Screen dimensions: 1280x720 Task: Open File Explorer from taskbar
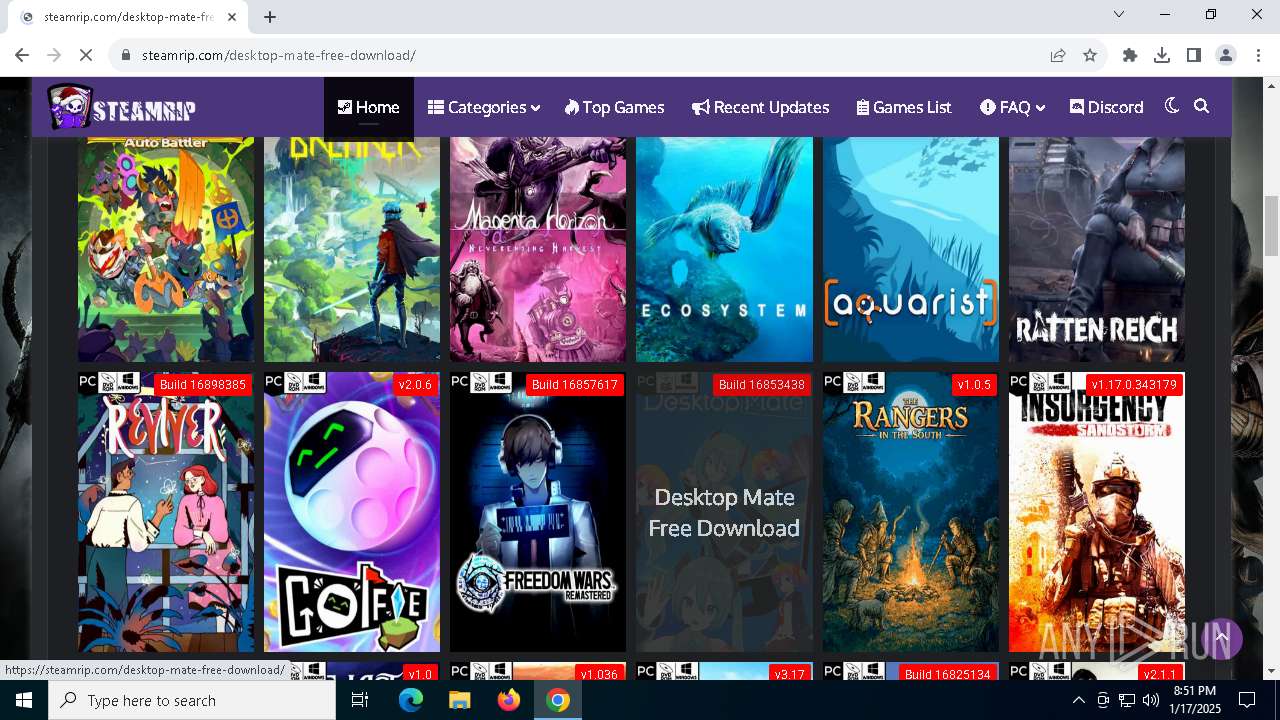459,700
